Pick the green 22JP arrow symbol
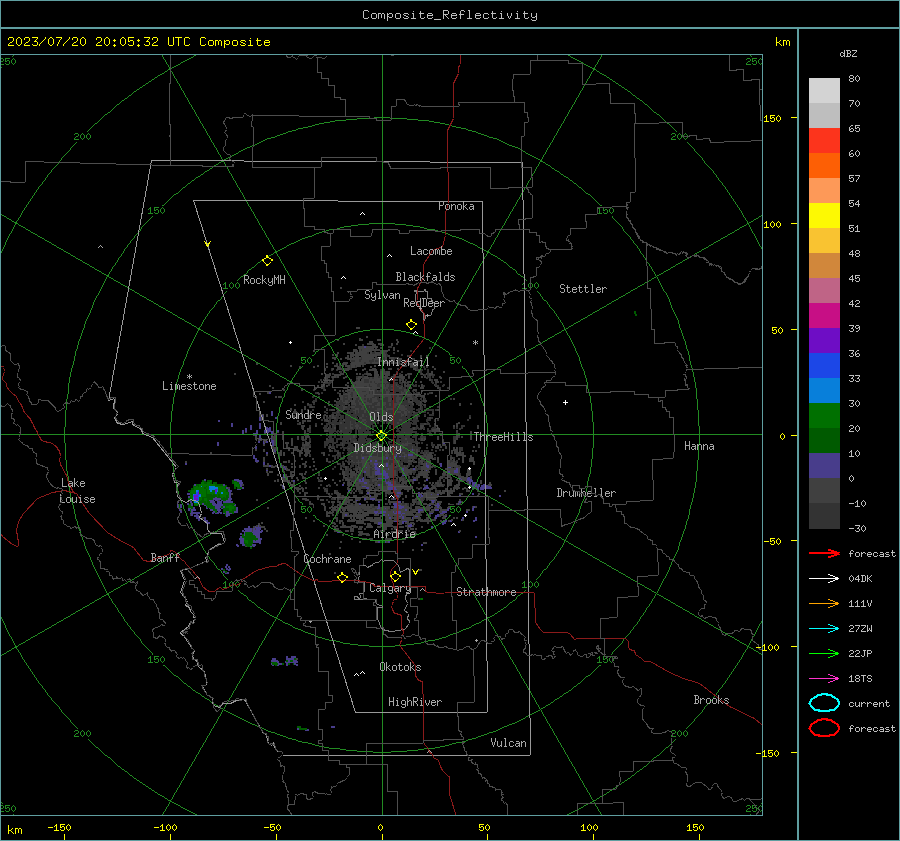The height and width of the screenshot is (841, 900). [824, 653]
